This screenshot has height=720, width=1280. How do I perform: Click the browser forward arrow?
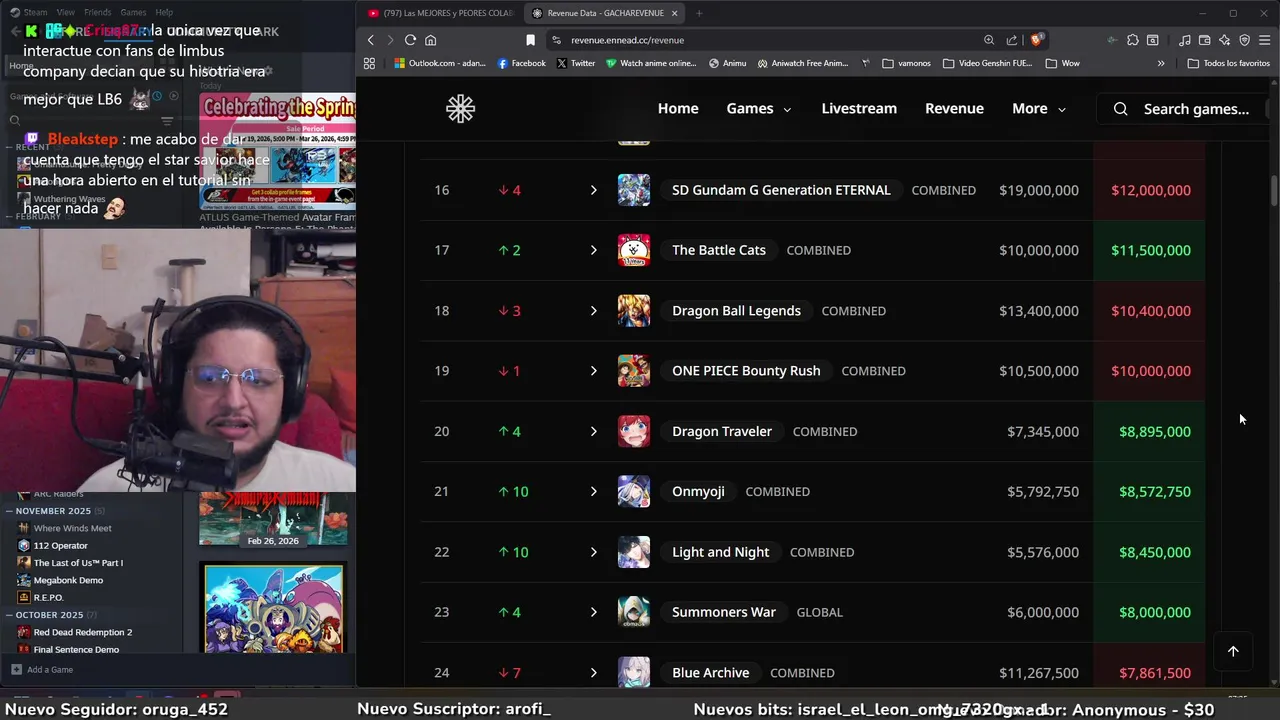(x=390, y=40)
